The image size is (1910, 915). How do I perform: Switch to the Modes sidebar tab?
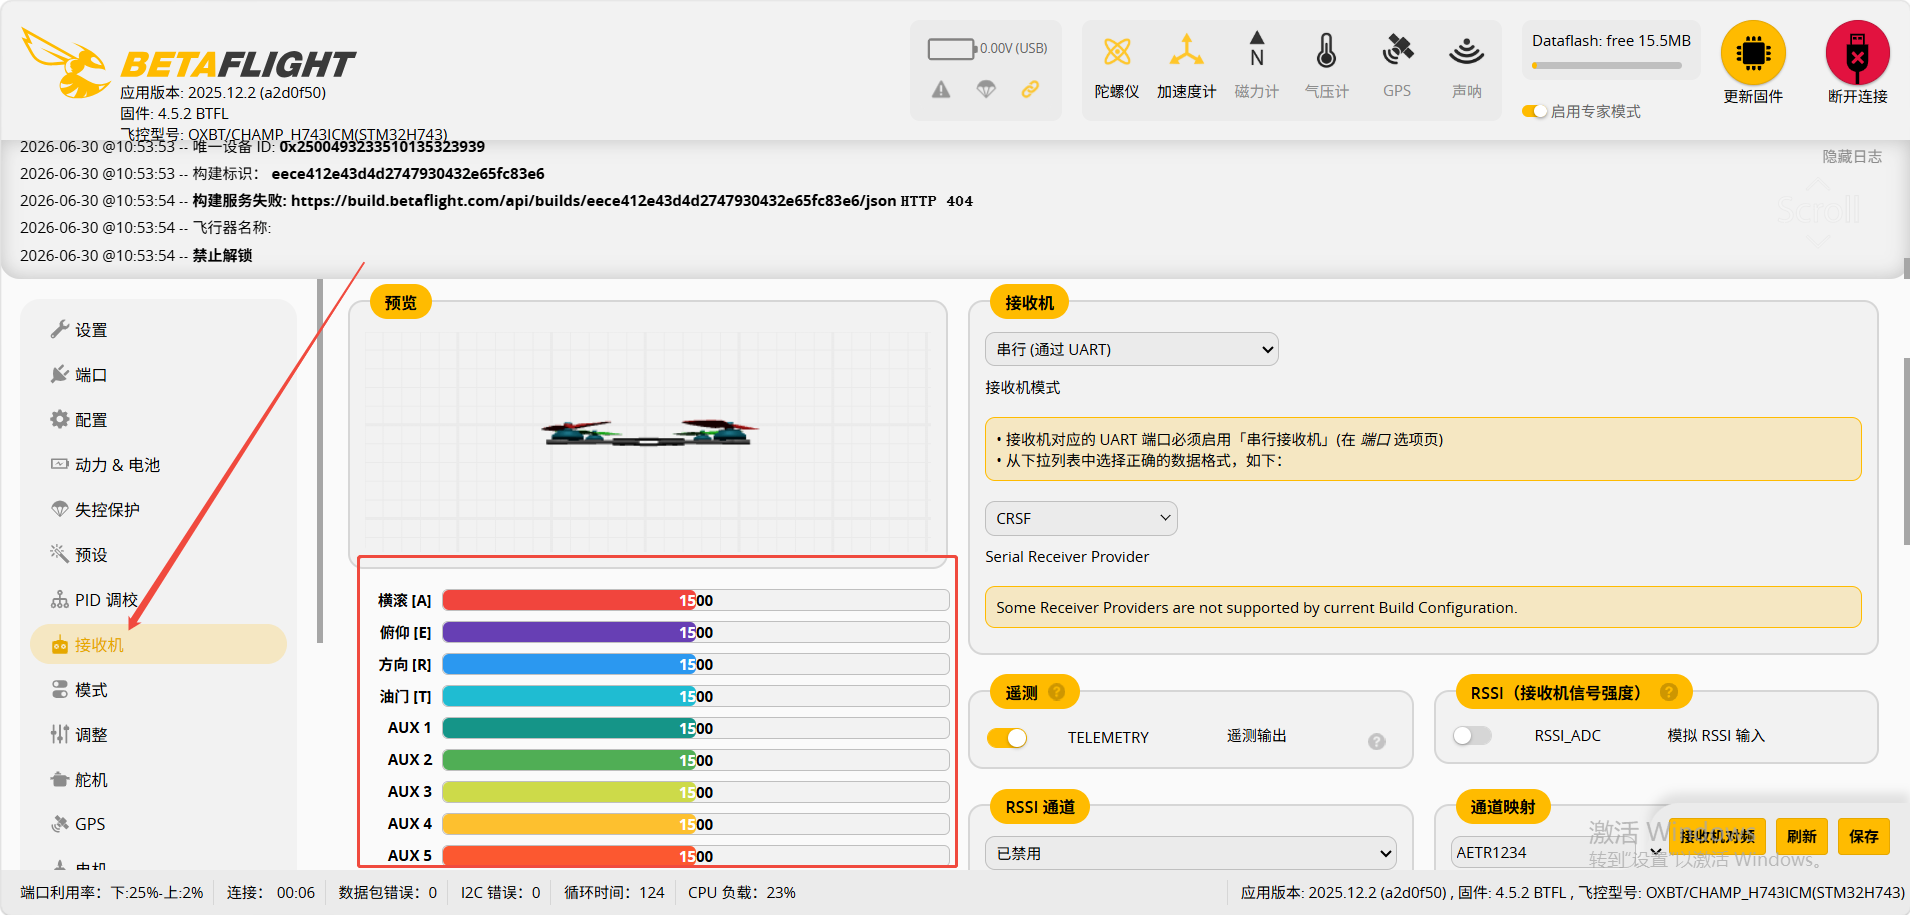click(90, 690)
